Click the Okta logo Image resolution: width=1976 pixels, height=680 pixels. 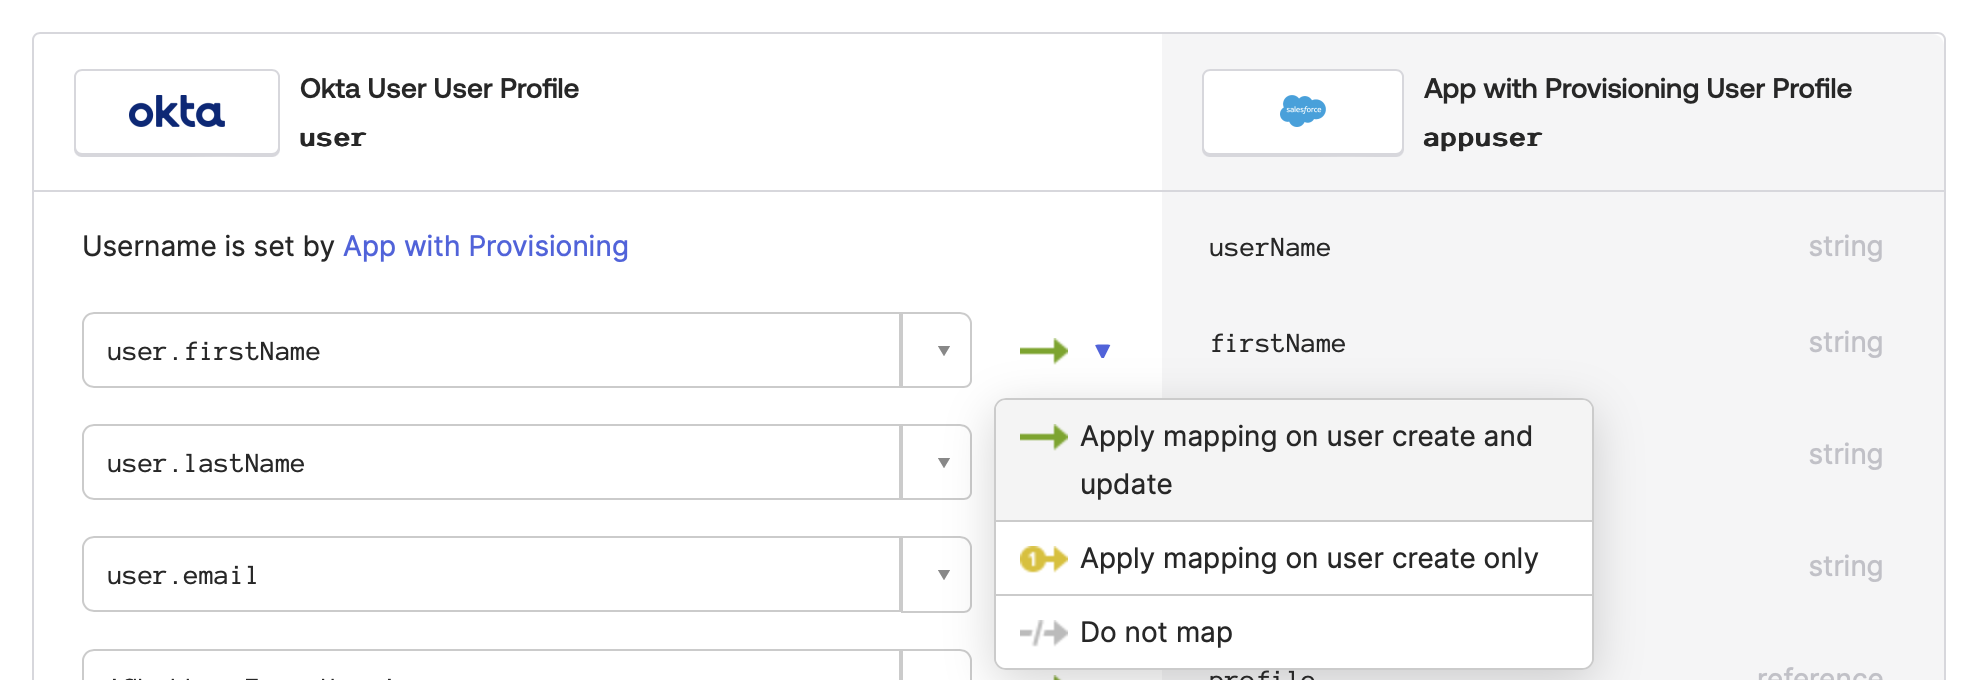(x=177, y=113)
